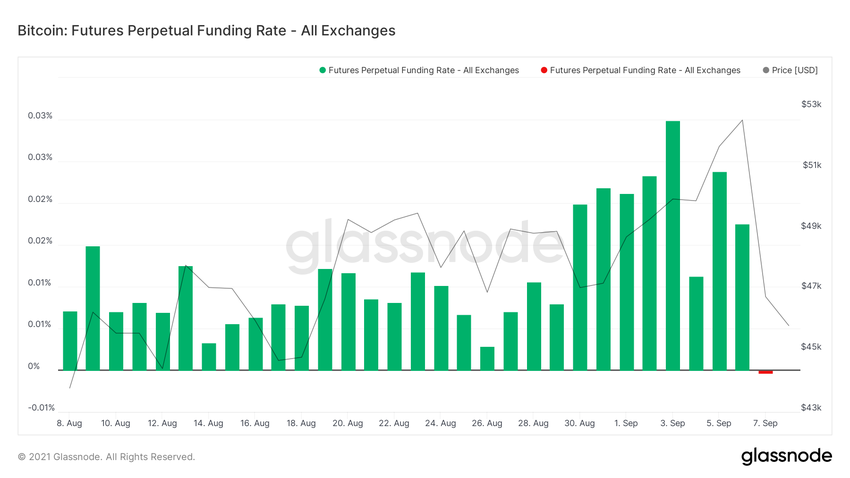
Task: Toggle the Price [USD] legend entry
Action: click(795, 70)
